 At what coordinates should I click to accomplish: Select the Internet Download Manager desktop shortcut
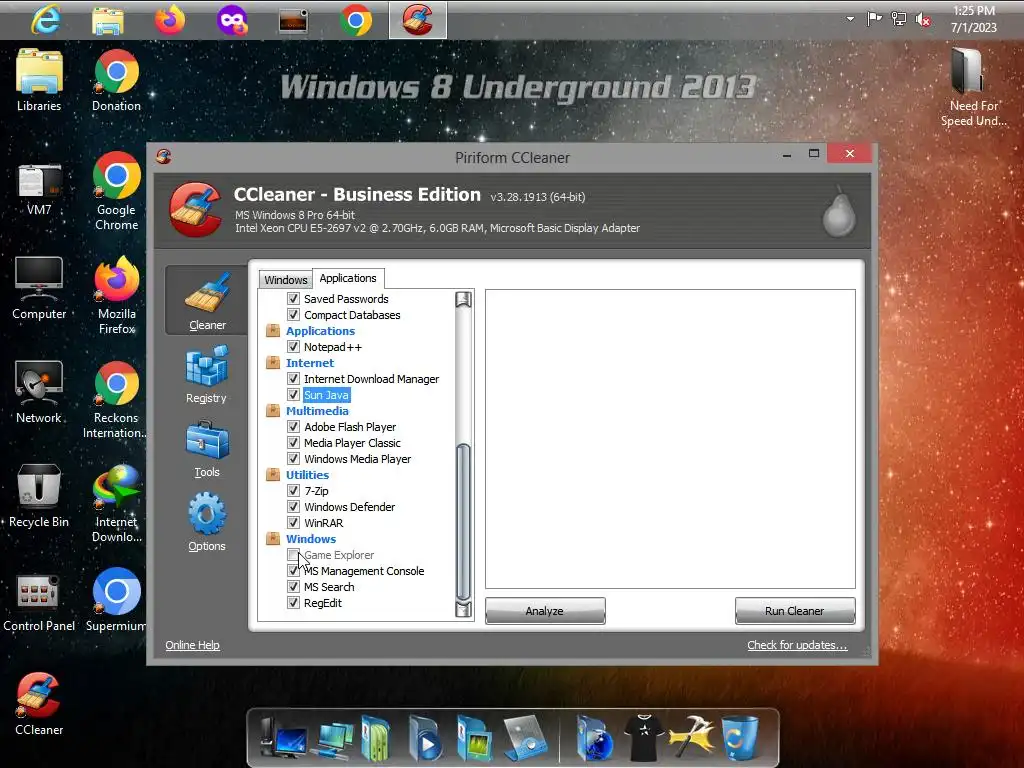coord(116,504)
